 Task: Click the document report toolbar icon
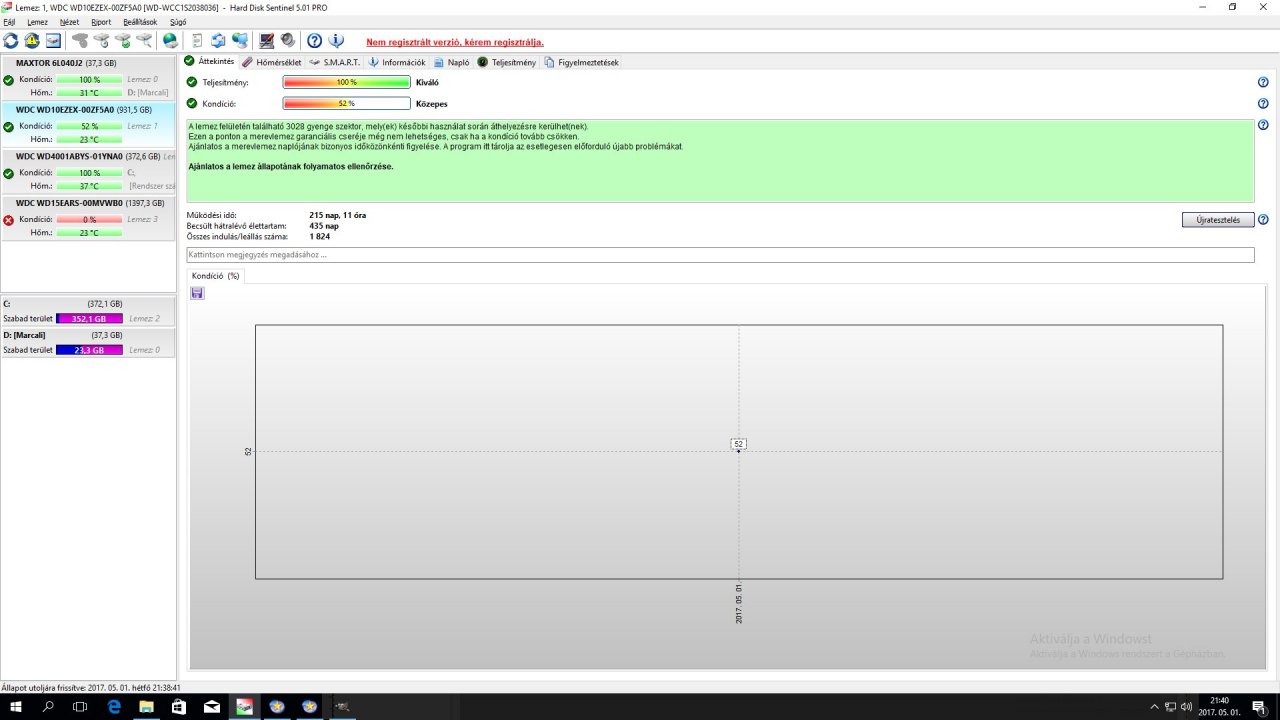point(197,41)
